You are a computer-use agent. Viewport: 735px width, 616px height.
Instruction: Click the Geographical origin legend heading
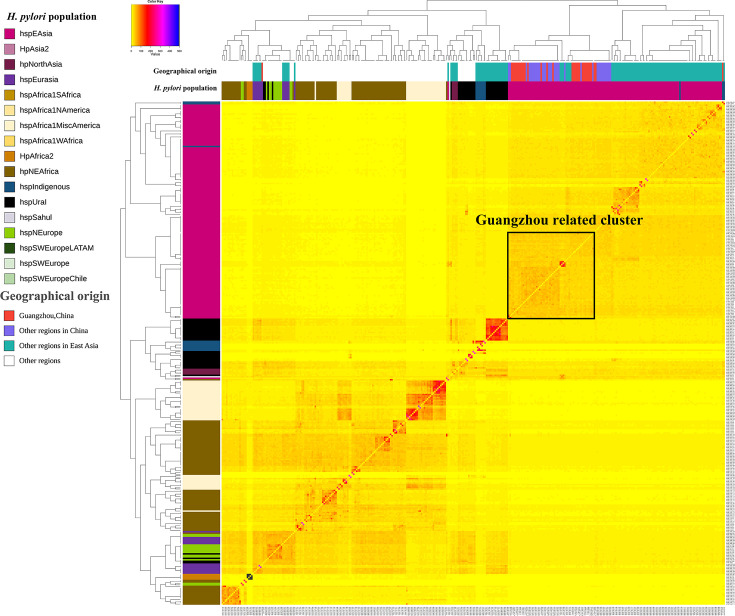(x=55, y=296)
